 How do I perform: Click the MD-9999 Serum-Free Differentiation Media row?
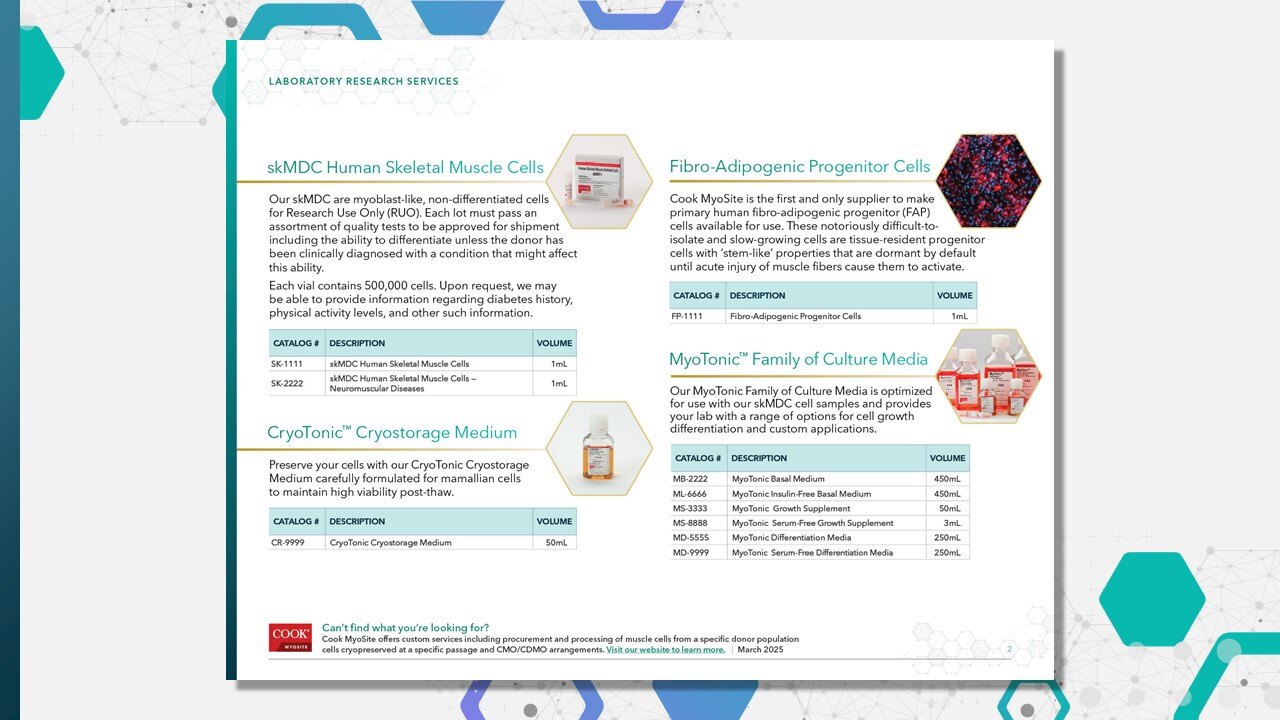[815, 552]
